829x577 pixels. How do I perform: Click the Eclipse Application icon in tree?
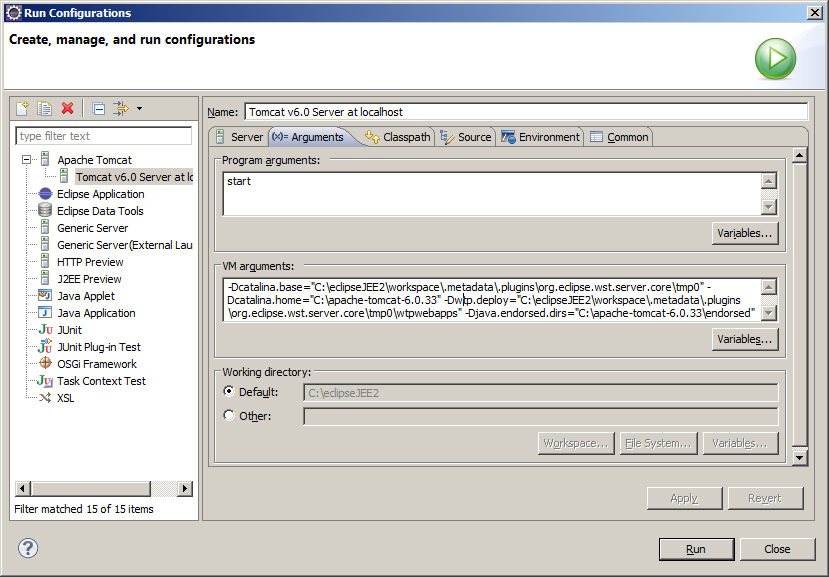45,194
